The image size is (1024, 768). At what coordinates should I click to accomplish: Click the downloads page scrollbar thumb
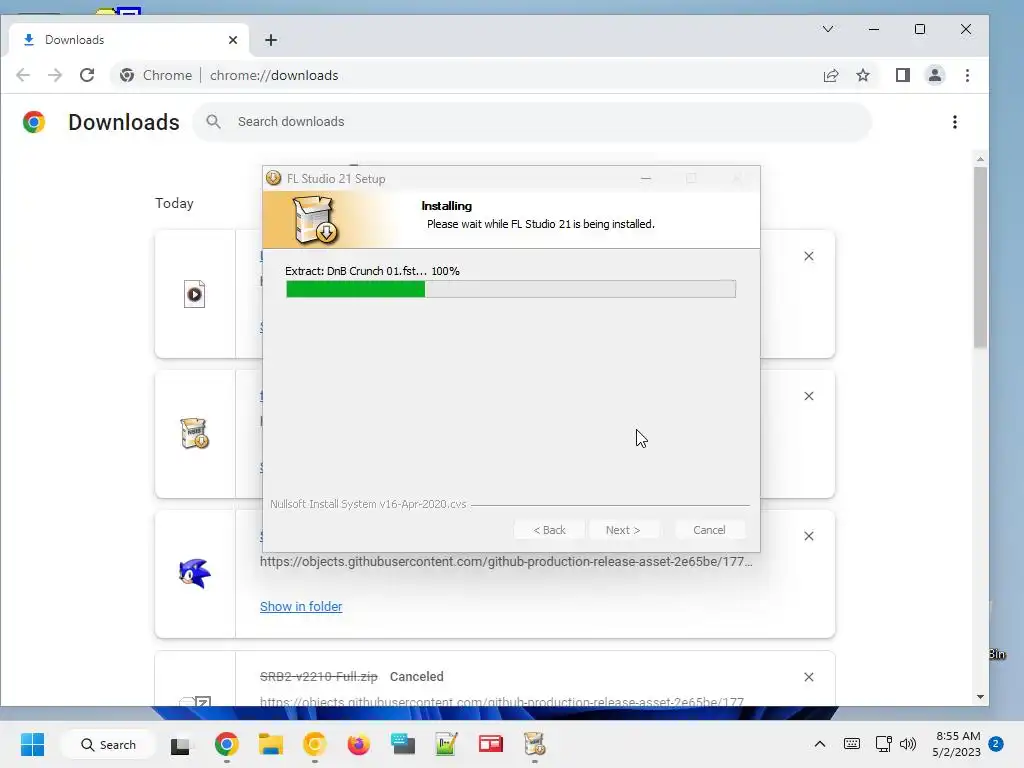[x=980, y=257]
